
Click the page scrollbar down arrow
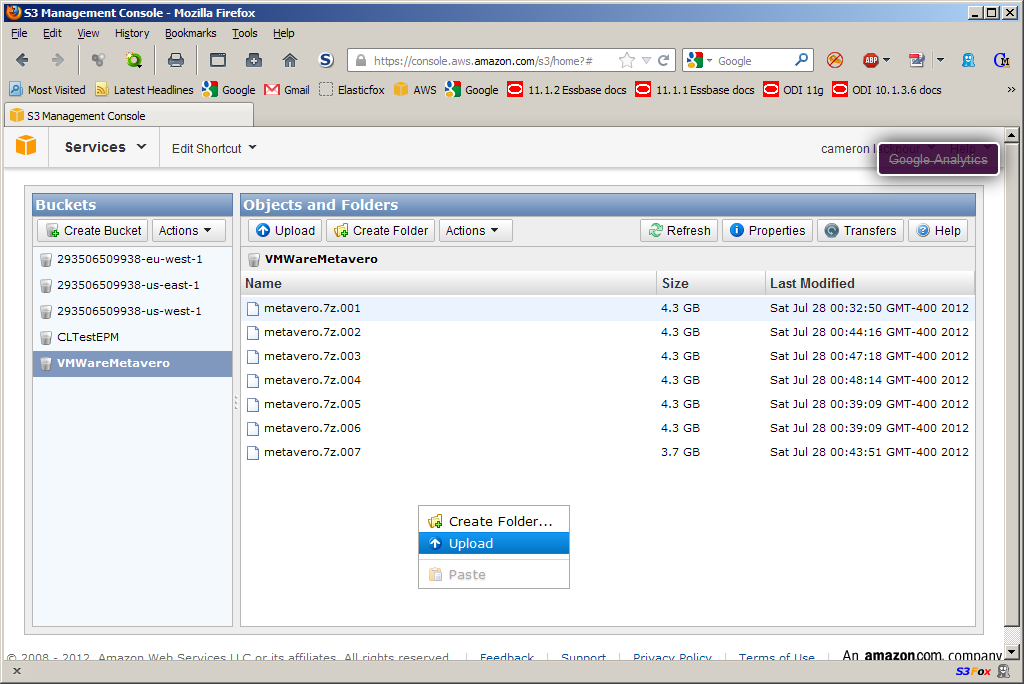(1012, 651)
